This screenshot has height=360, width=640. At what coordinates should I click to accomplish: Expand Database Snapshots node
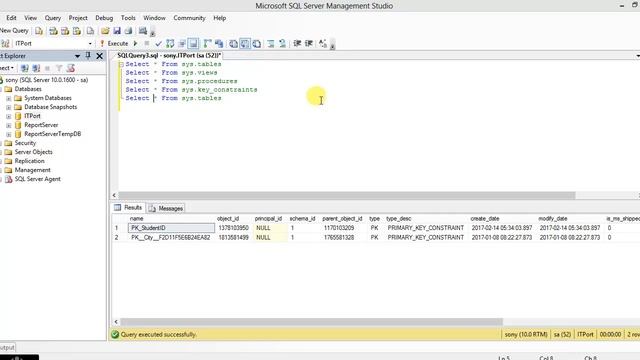(x=9, y=107)
